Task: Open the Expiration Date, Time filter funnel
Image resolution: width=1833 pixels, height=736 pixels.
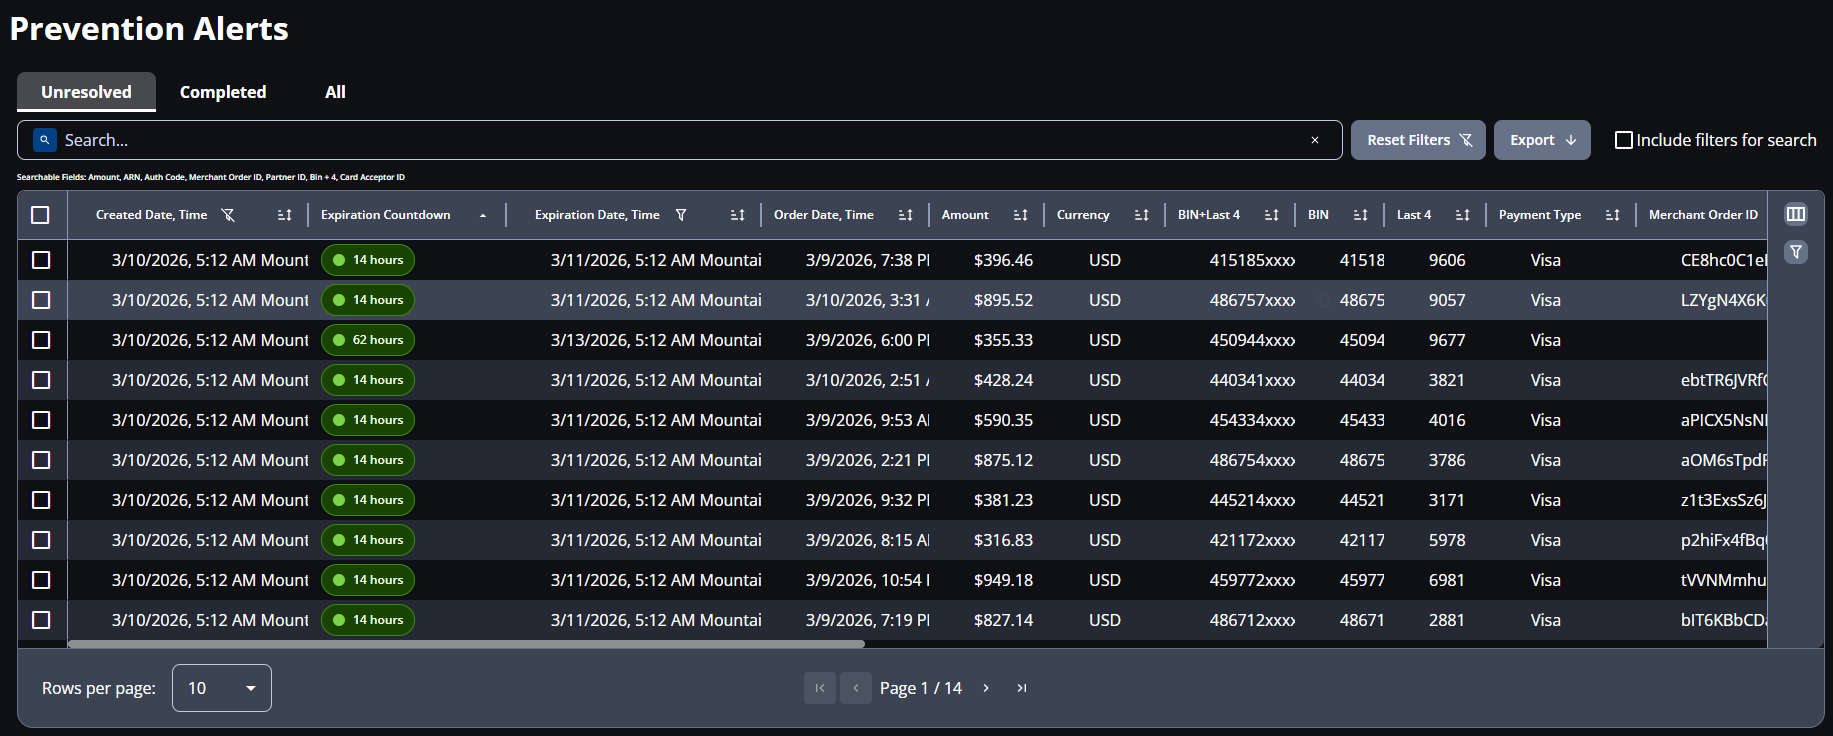Action: 681,215
